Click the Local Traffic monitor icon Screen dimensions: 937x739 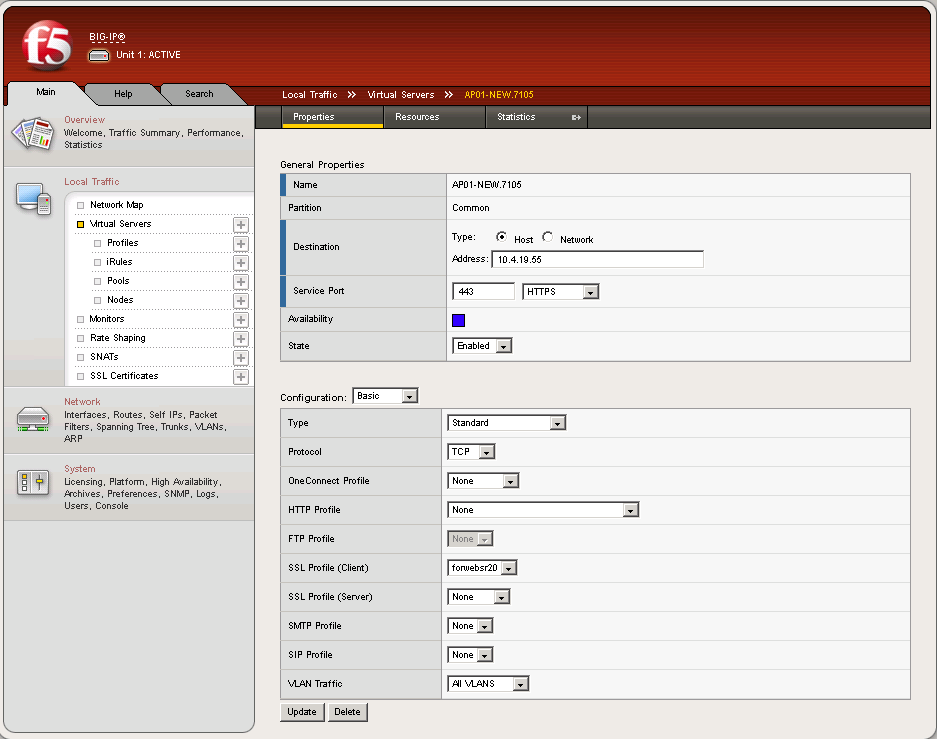(x=32, y=198)
